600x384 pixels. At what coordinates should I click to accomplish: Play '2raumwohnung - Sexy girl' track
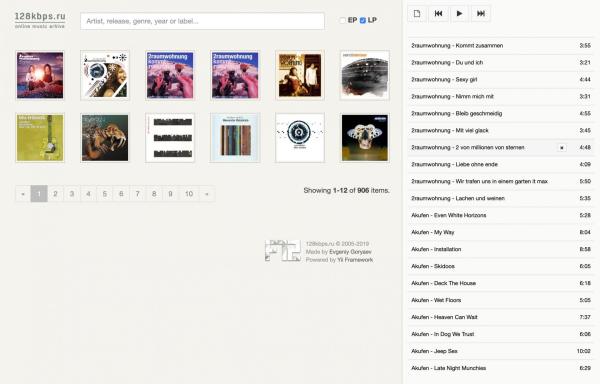click(x=501, y=80)
